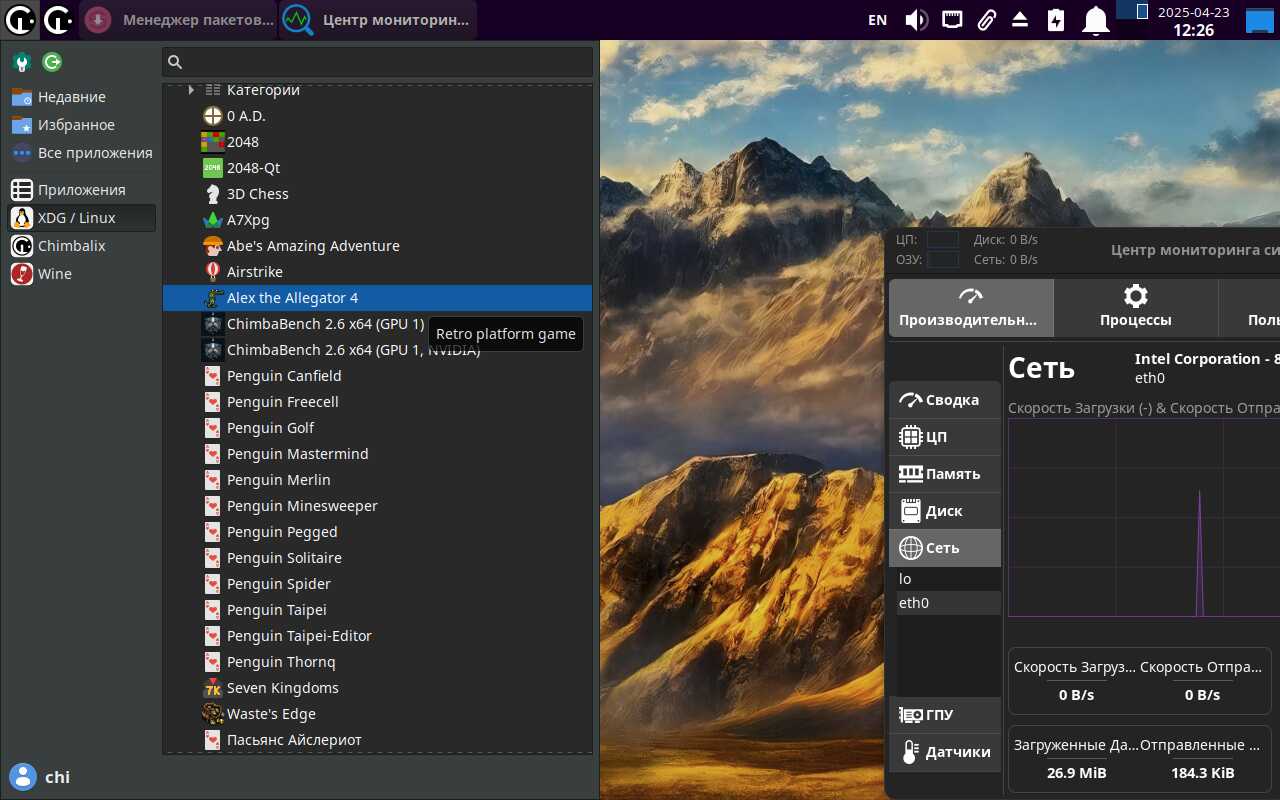This screenshot has height=800, width=1280.
Task: Open the wrench settings icon in the launcher
Action: (x=22, y=62)
